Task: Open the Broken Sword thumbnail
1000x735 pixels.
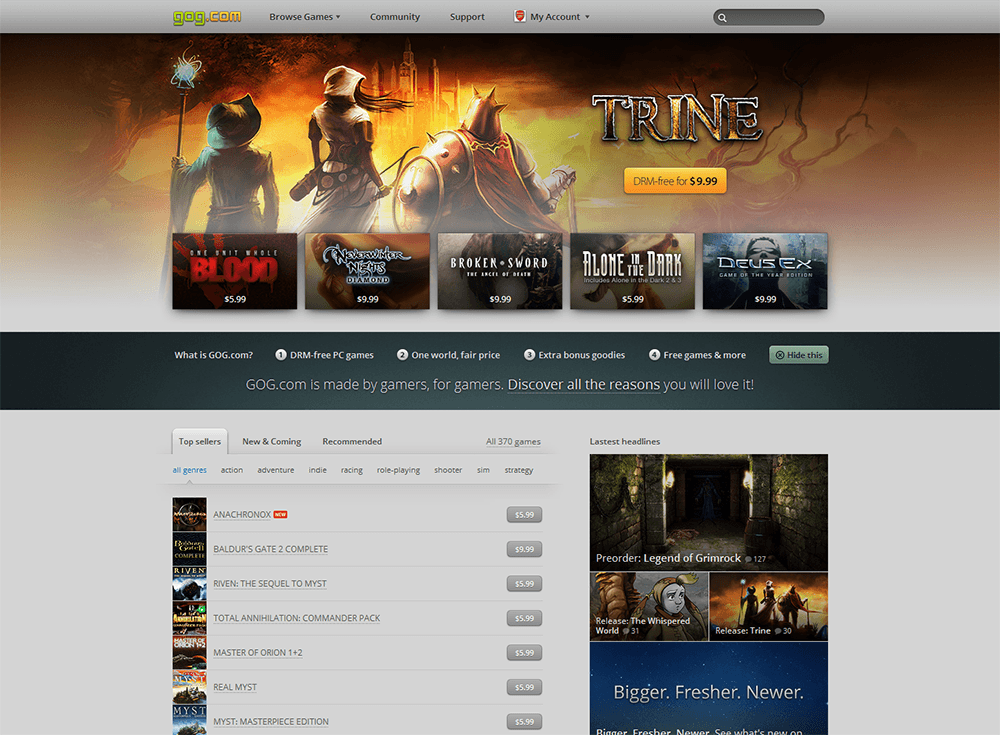Action: pyautogui.click(x=500, y=271)
